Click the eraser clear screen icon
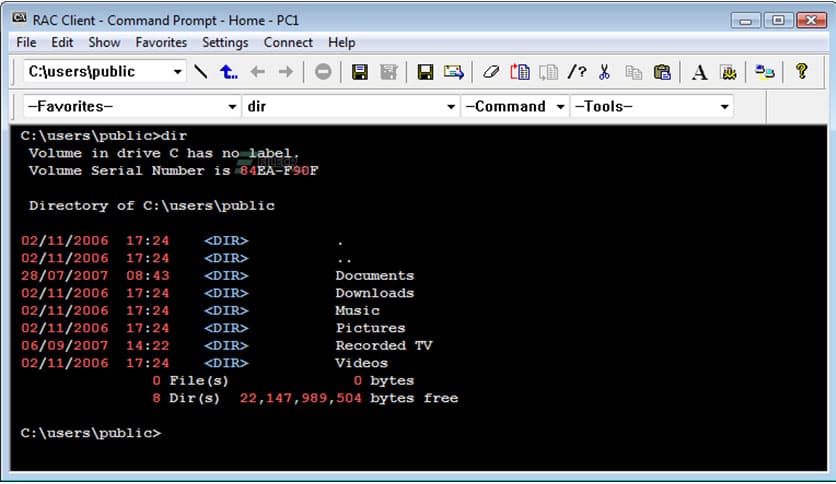This screenshot has width=836, height=484. (x=491, y=71)
